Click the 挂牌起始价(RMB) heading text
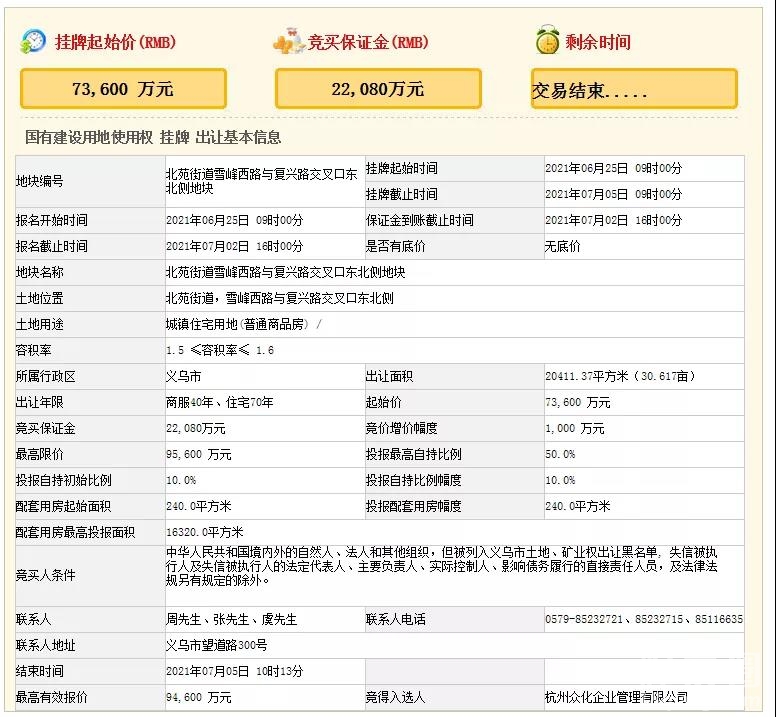The height and width of the screenshot is (717, 776). coord(114,43)
